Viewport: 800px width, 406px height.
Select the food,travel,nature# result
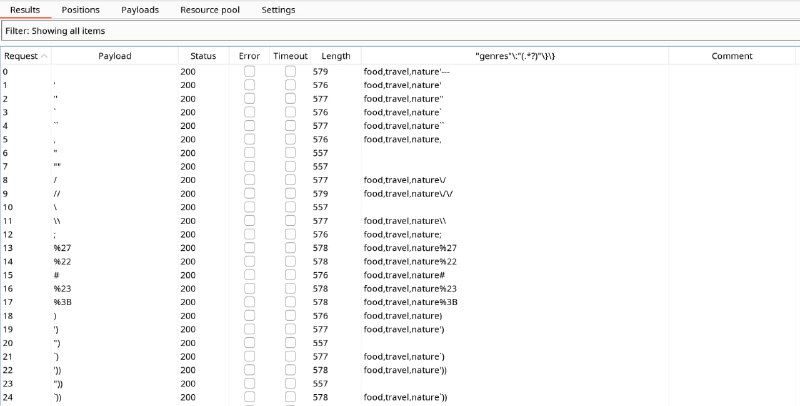click(x=405, y=275)
